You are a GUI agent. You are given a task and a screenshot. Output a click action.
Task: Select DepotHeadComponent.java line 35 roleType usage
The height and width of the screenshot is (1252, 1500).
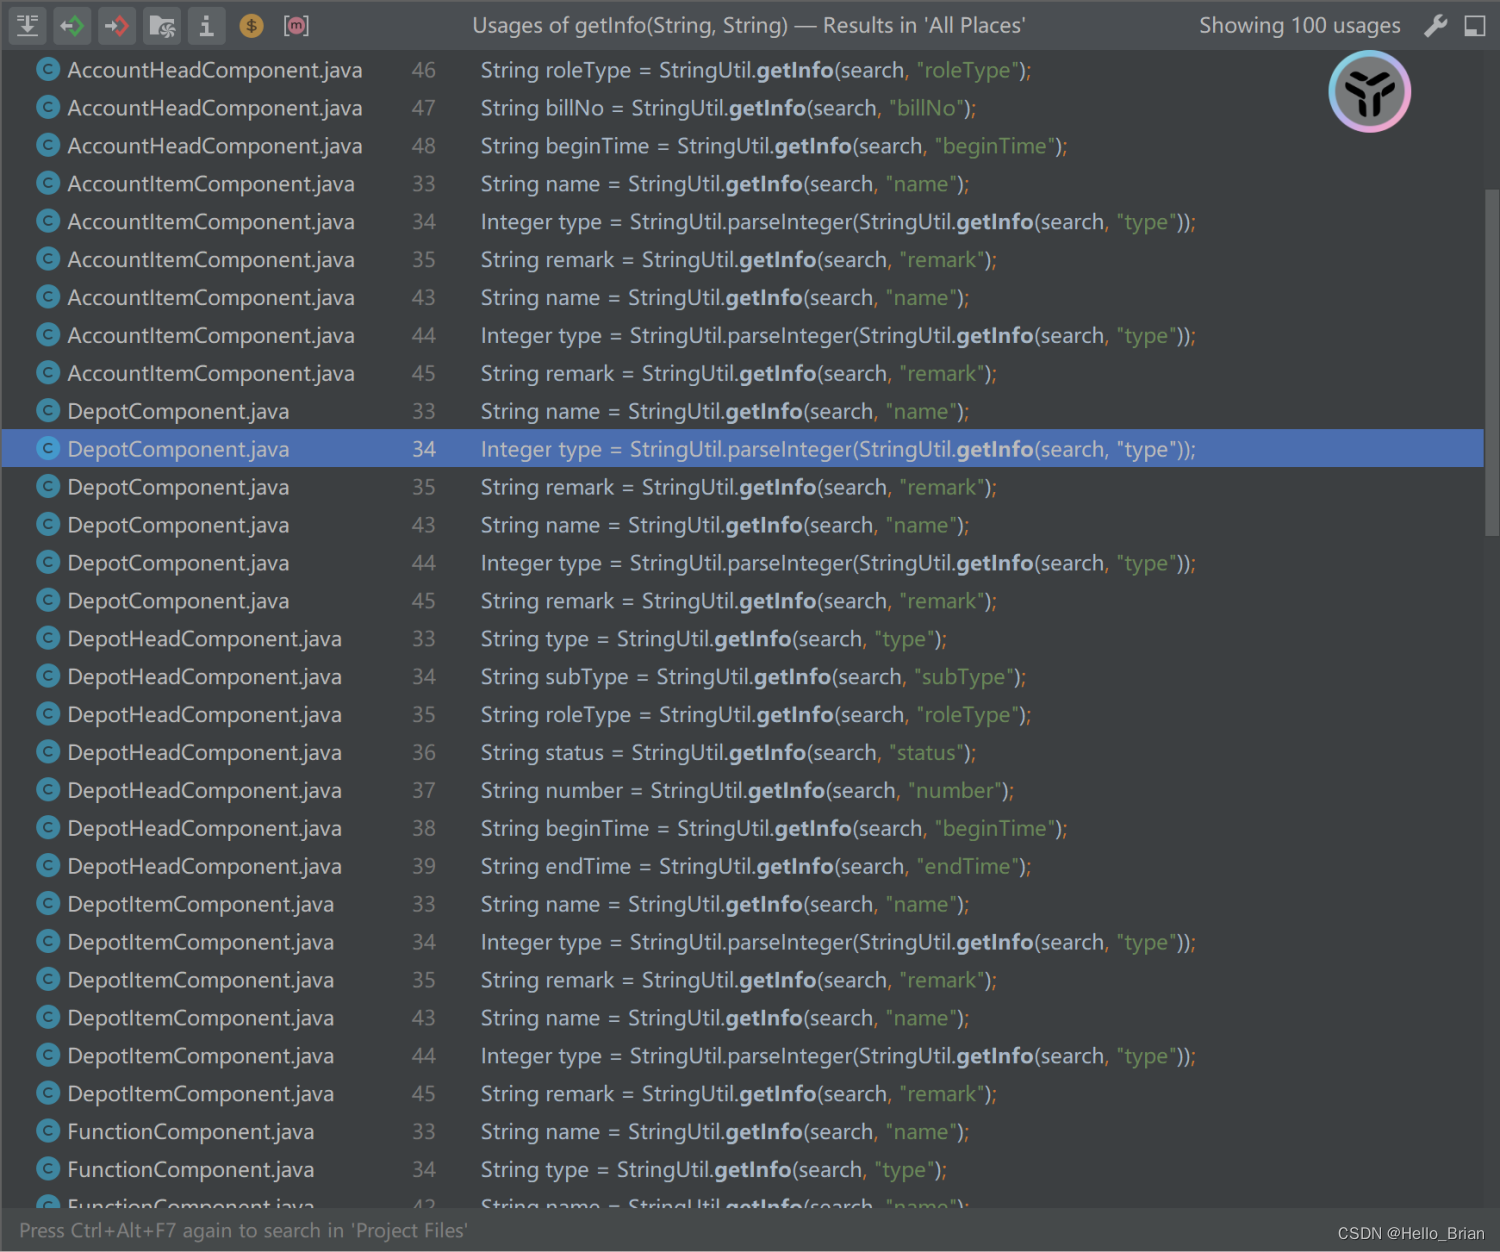742,714
